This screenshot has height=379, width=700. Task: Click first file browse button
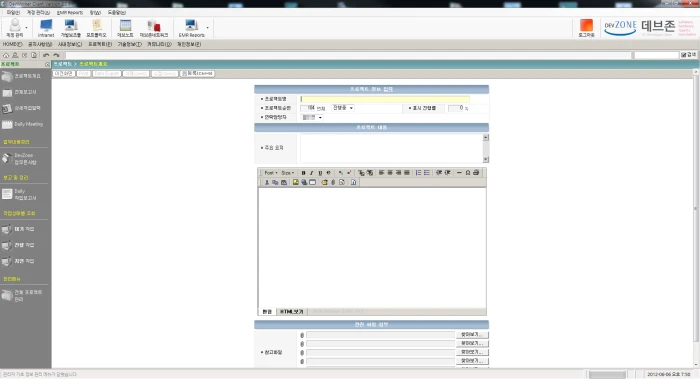(472, 335)
